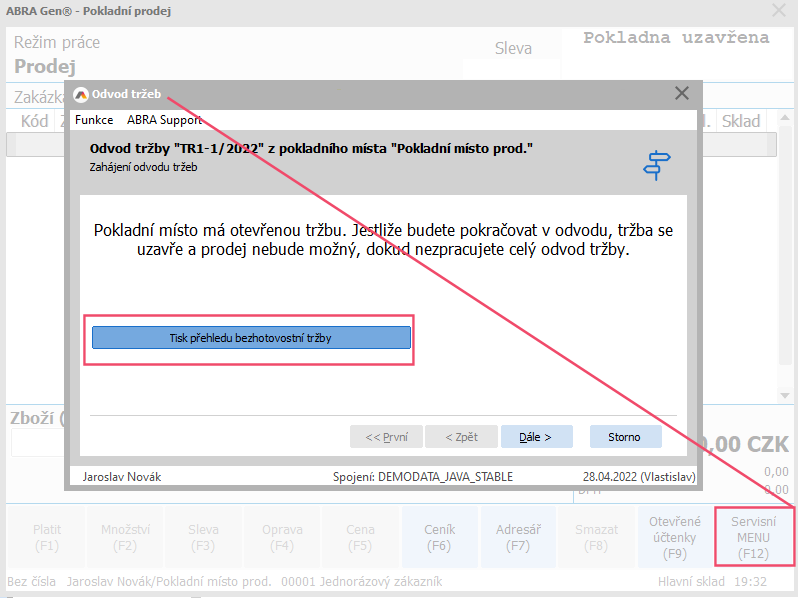Viewport: 798px width, 598px height.
Task: Open the ABRA Support menu
Action: [164, 120]
